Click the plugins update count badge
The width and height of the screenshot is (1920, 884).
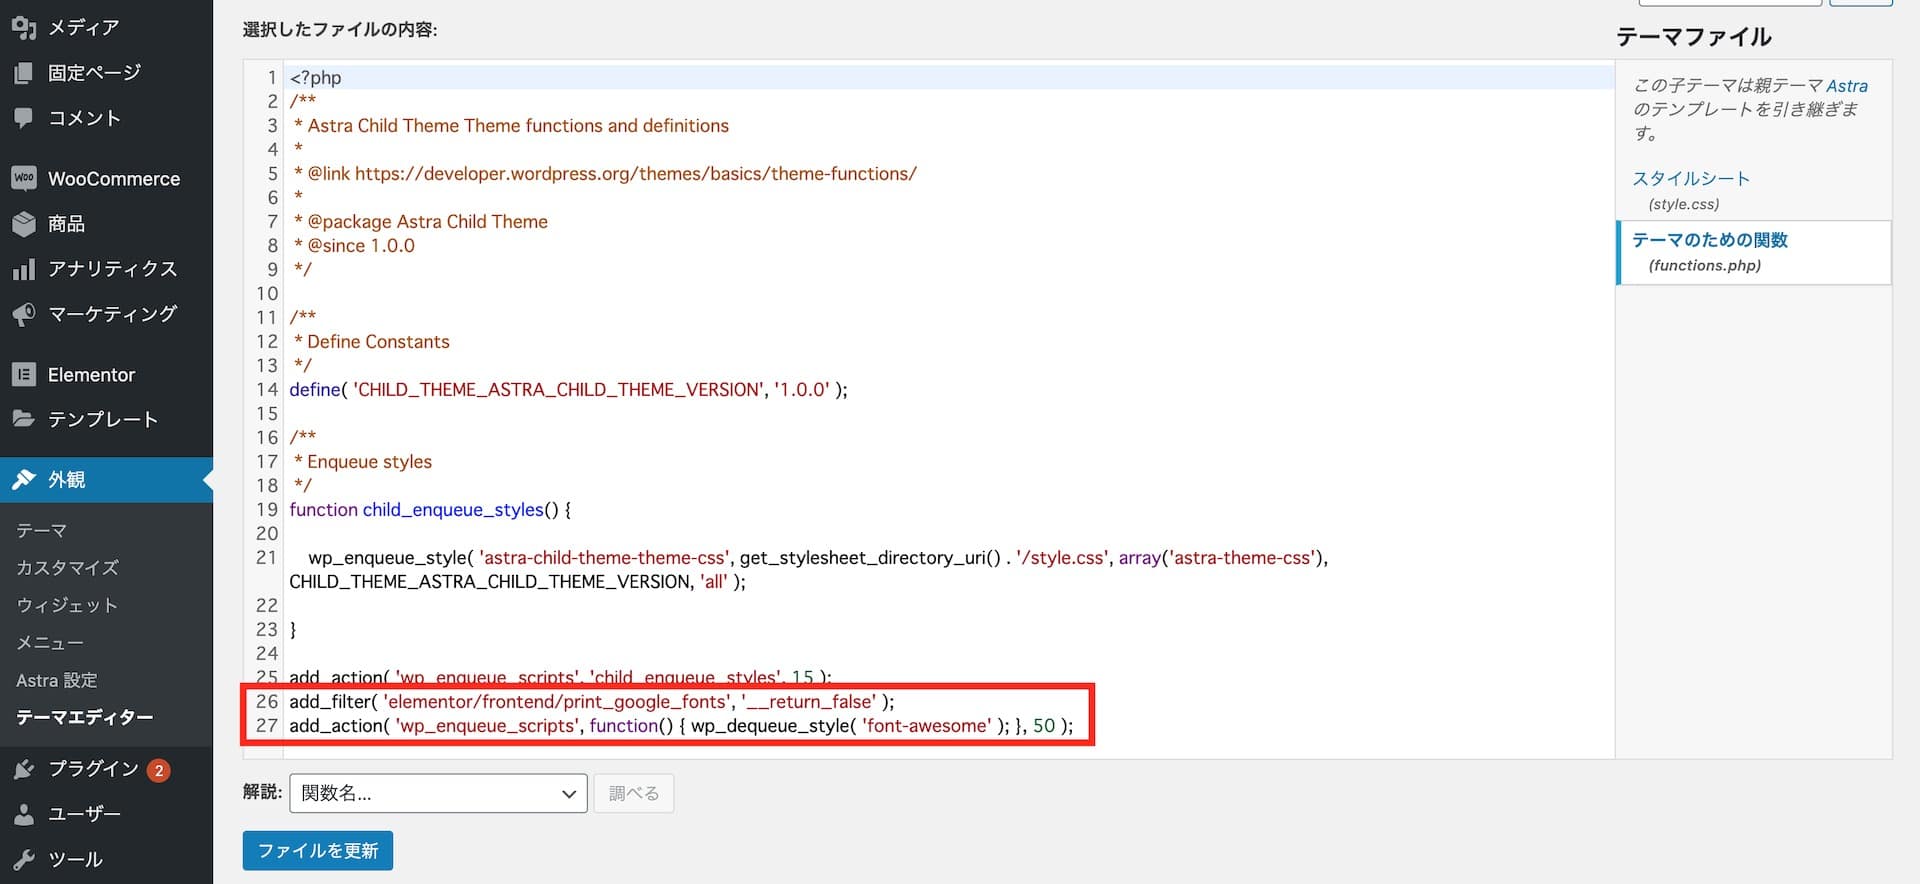pos(158,770)
